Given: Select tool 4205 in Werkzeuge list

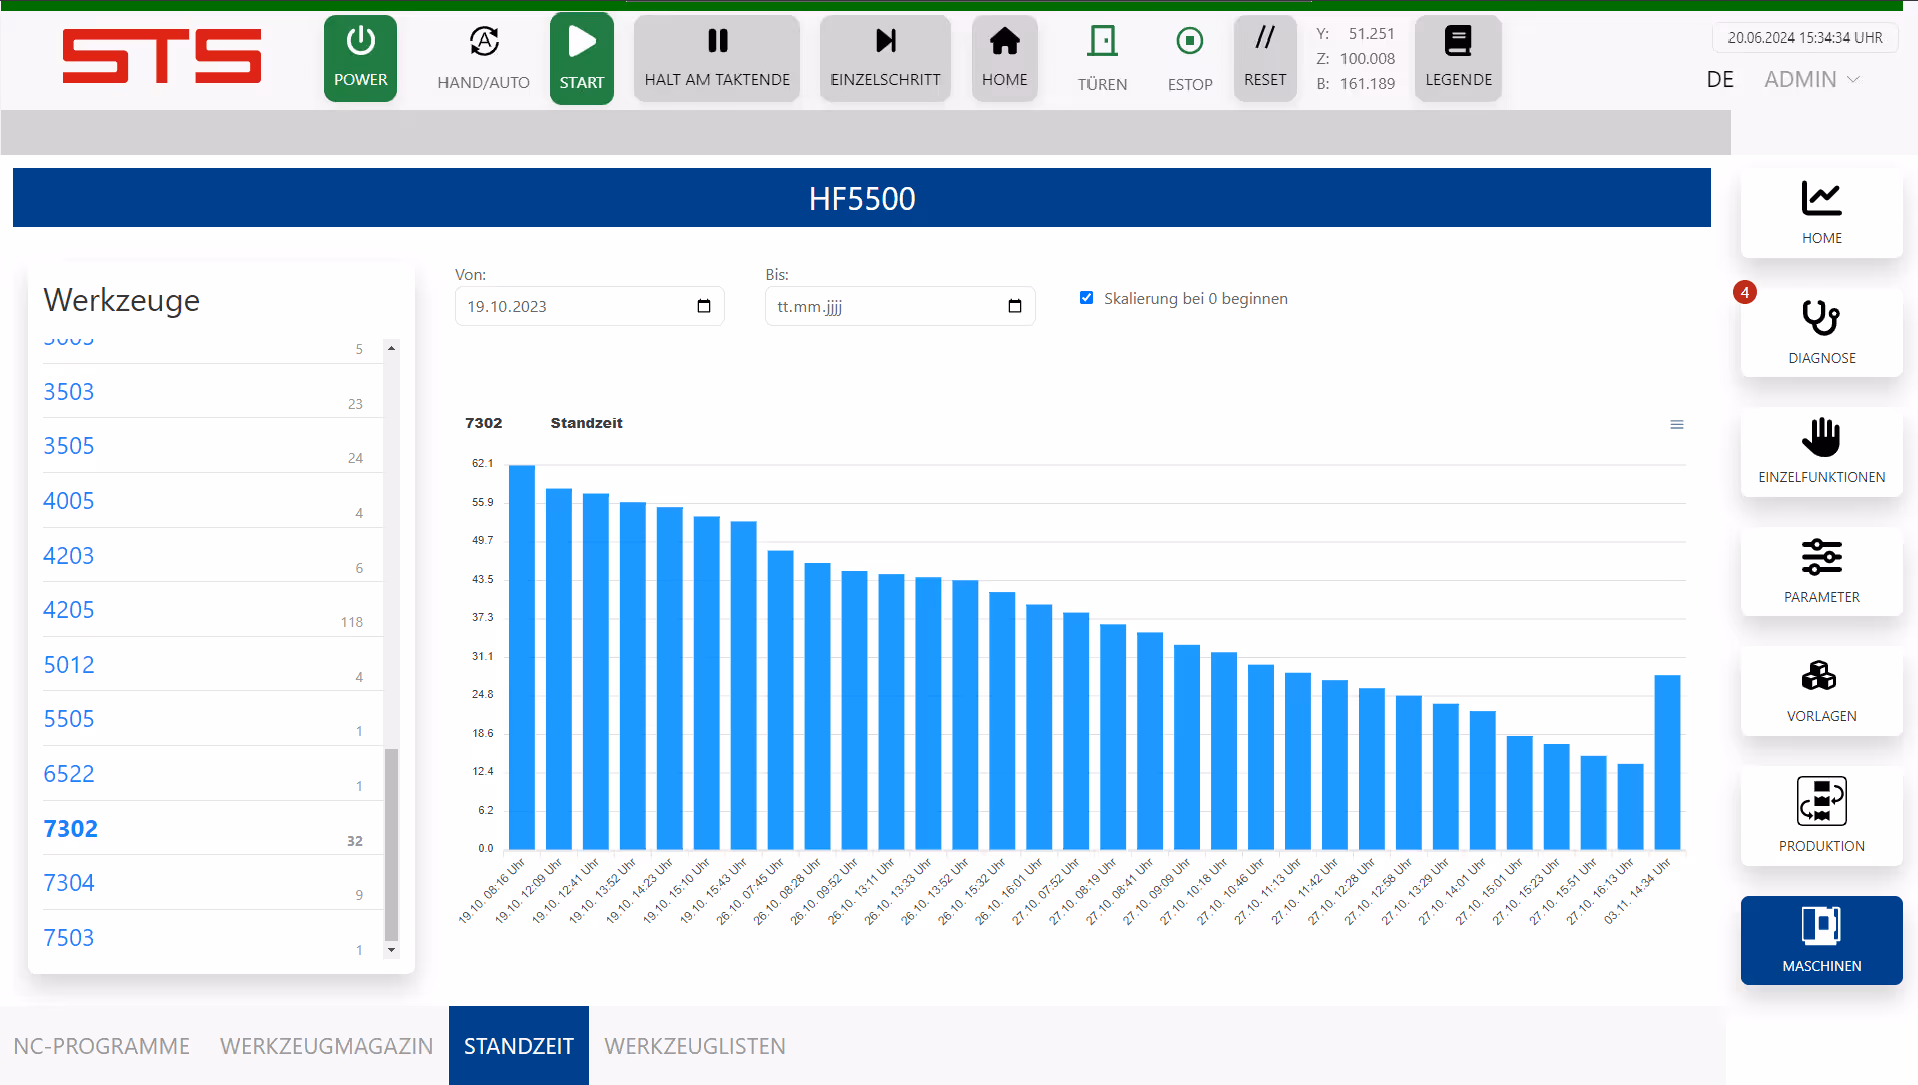Looking at the screenshot, I should [x=69, y=610].
